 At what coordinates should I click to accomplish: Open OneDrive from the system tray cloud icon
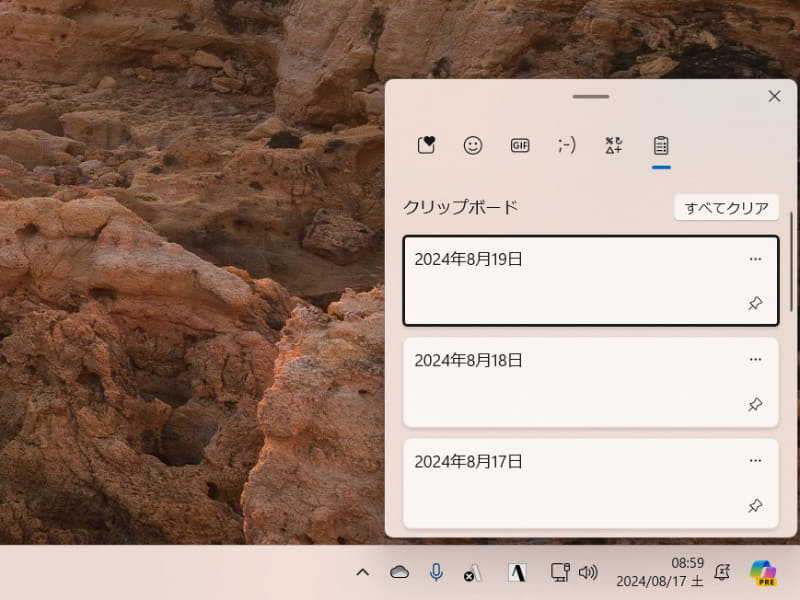click(400, 572)
